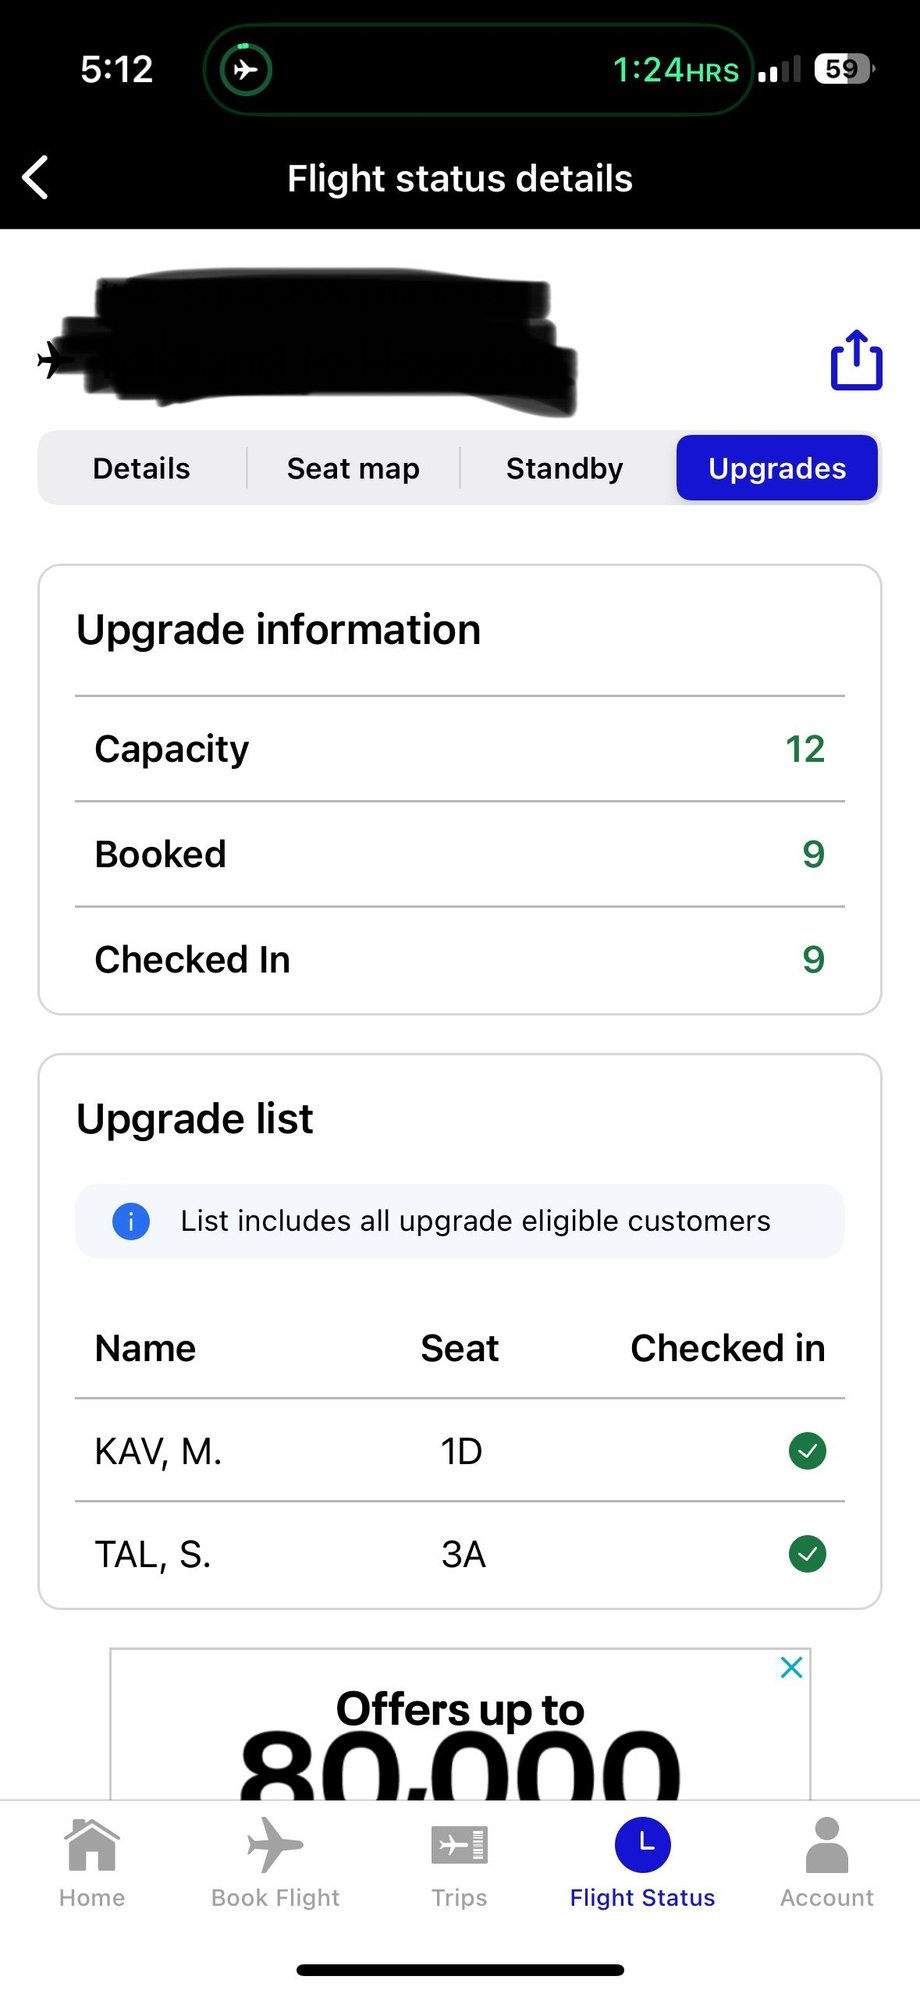920x1995 pixels.
Task: Open Account person icon
Action: [826, 1845]
